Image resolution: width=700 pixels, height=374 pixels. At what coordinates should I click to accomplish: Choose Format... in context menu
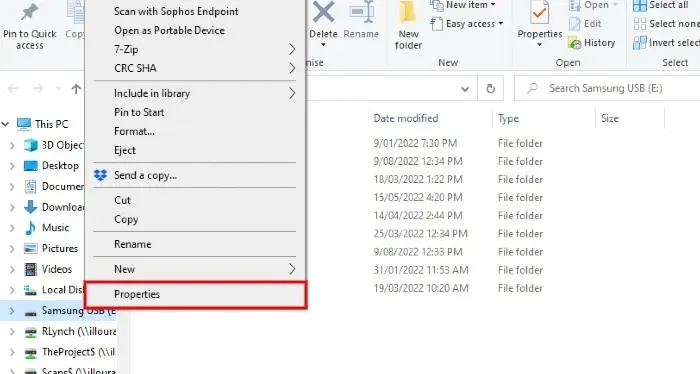[195, 131]
